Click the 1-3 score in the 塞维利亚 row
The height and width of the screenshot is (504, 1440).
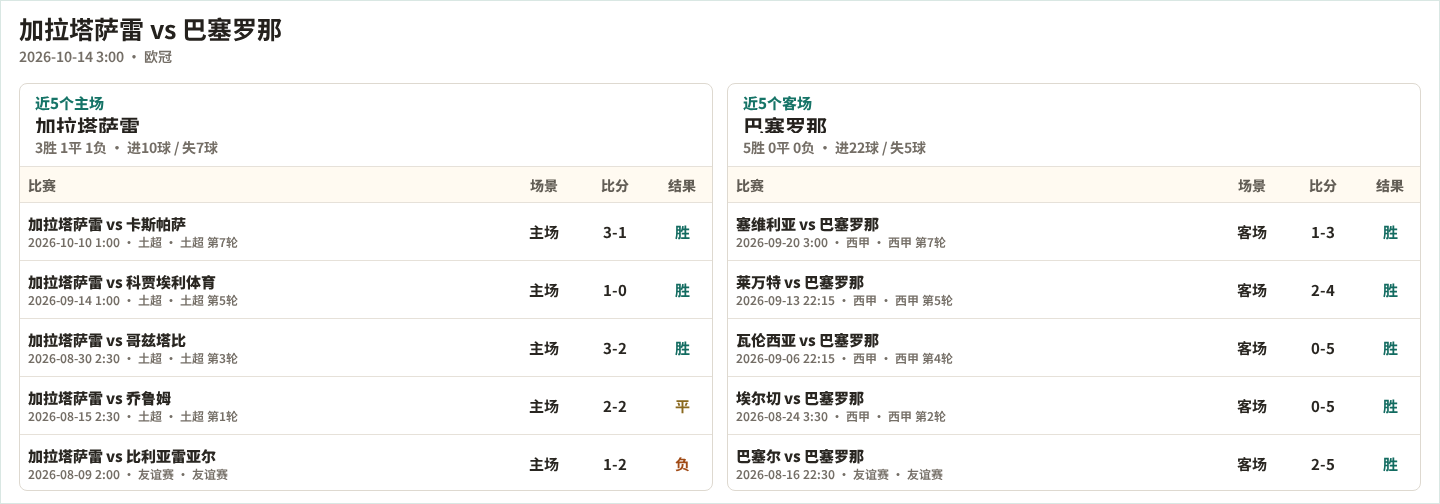[x=1323, y=232]
